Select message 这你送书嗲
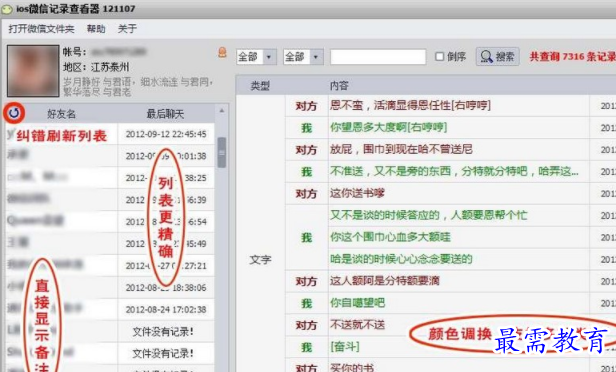Viewport: 616px width, 372px height. (x=357, y=193)
